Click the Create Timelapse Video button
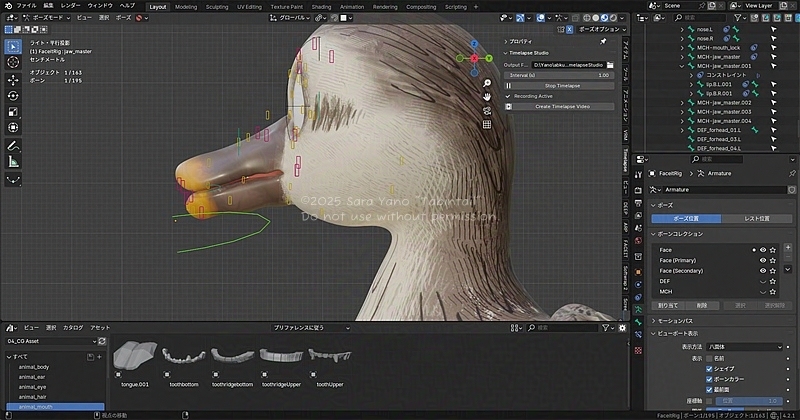 (x=561, y=106)
